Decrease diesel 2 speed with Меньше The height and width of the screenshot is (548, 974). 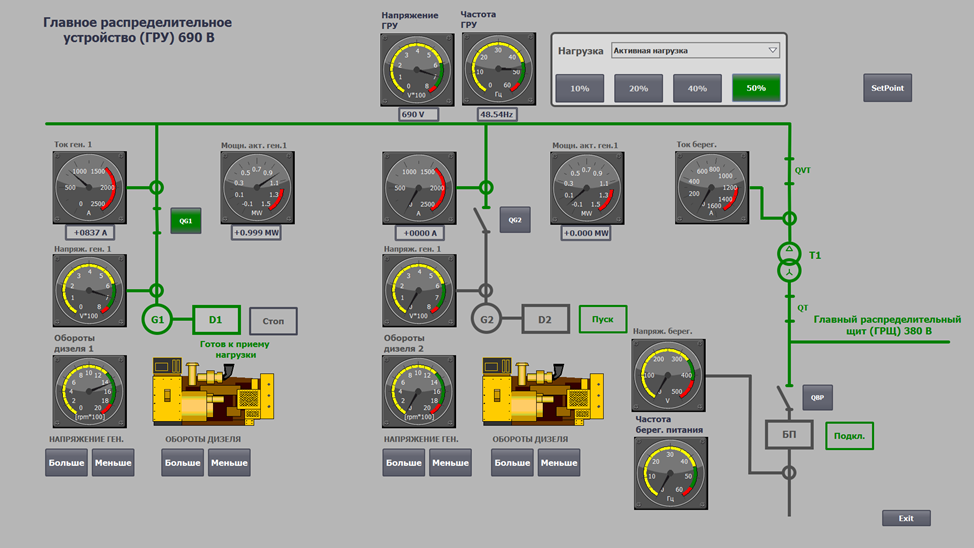(559, 463)
